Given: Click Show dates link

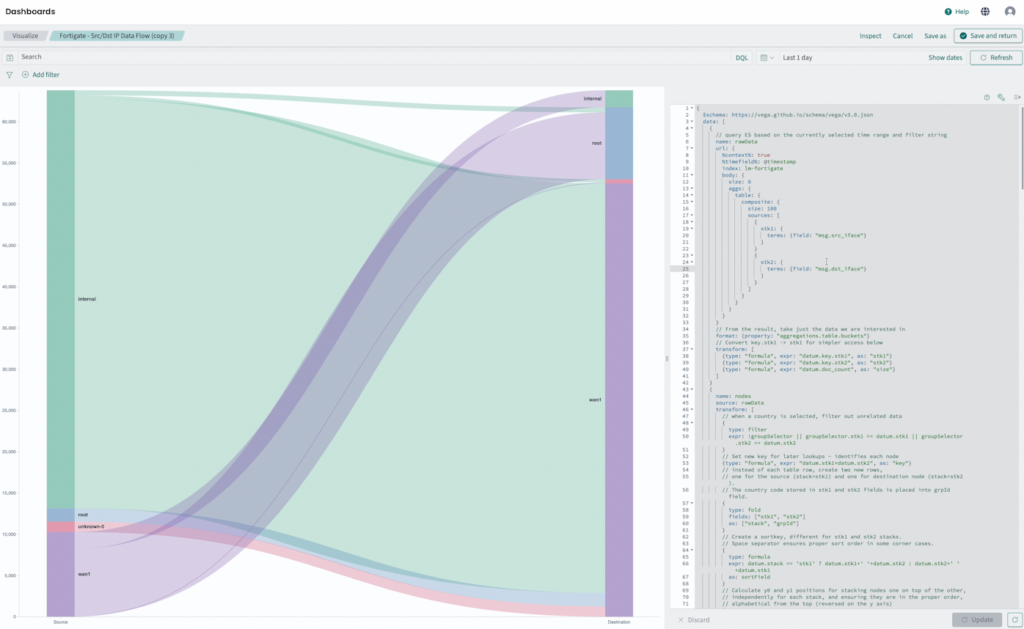Looking at the screenshot, I should (945, 57).
